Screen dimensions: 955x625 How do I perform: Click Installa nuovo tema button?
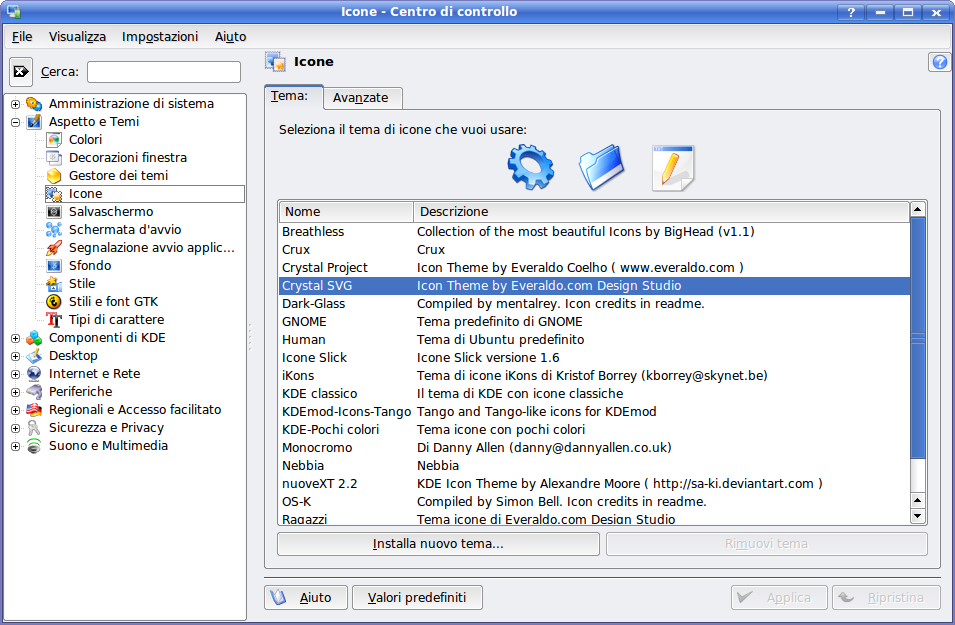tap(438, 544)
